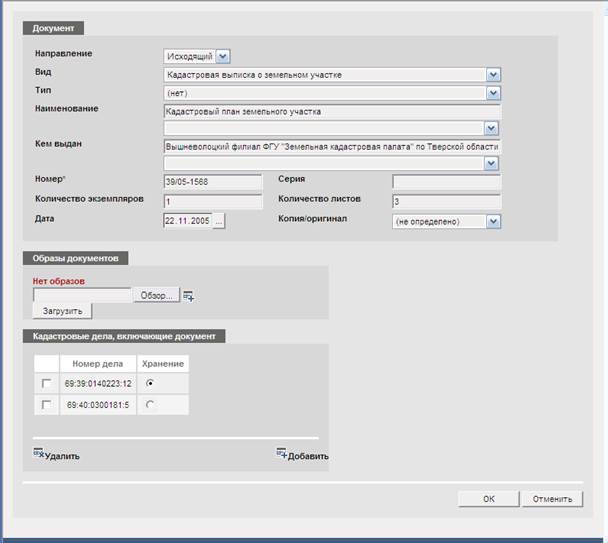Expand the Вид dropdown list
The height and width of the screenshot is (543, 608).
[492, 74]
